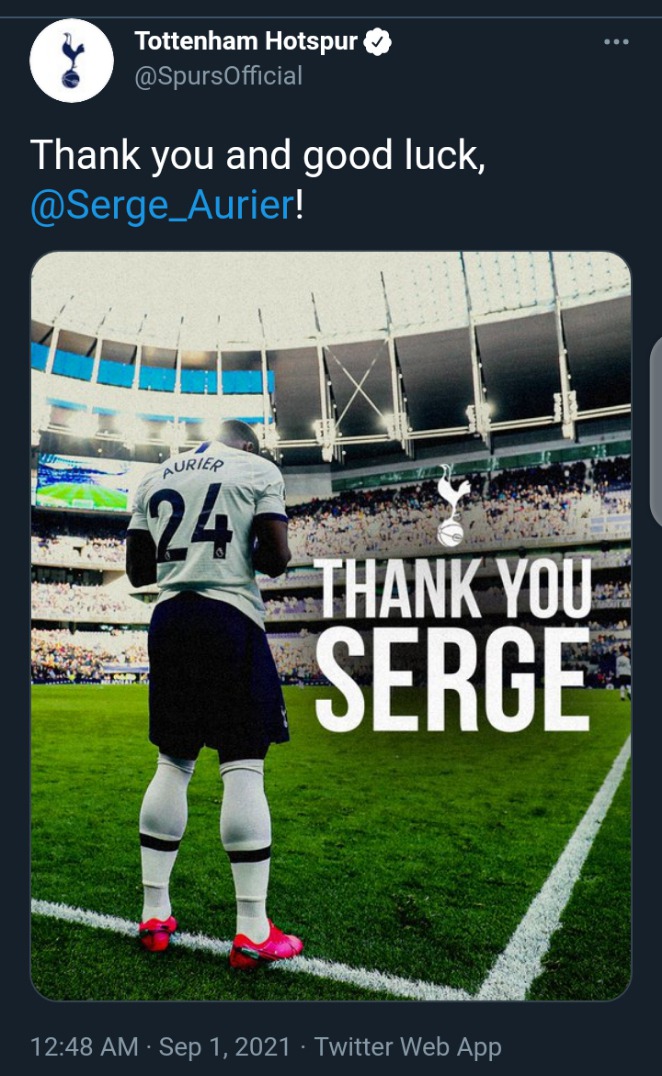Click the tweet text Thank you and good luck

(258, 155)
